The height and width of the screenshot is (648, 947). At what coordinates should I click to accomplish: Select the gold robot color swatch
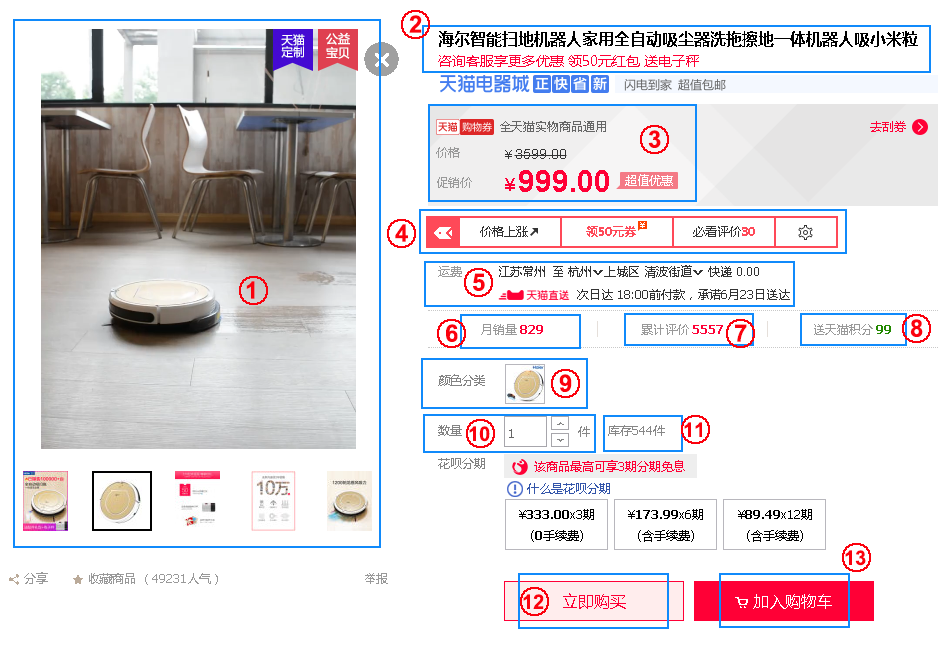coord(525,383)
